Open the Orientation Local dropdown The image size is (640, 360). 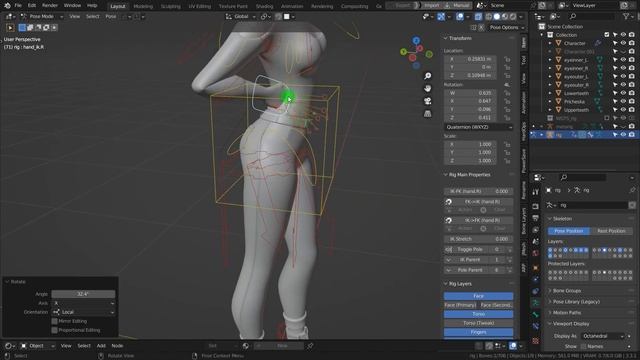83,312
